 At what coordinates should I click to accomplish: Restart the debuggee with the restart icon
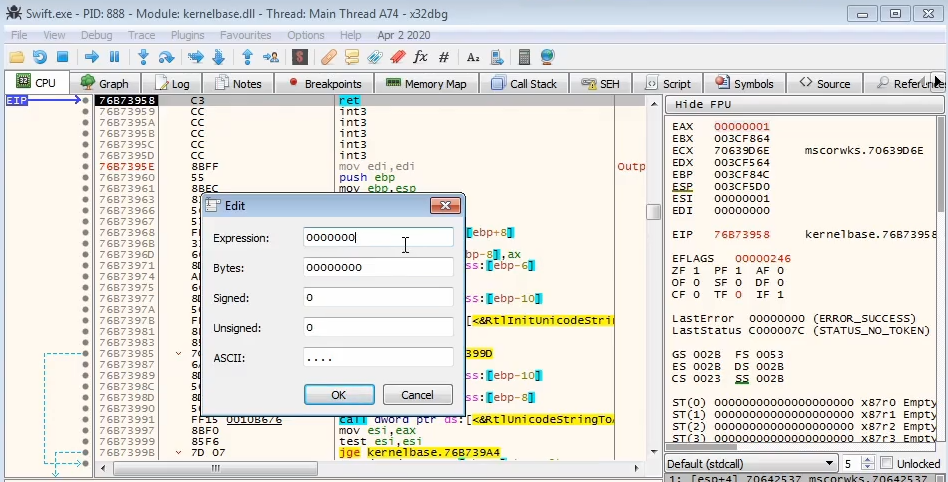40,57
